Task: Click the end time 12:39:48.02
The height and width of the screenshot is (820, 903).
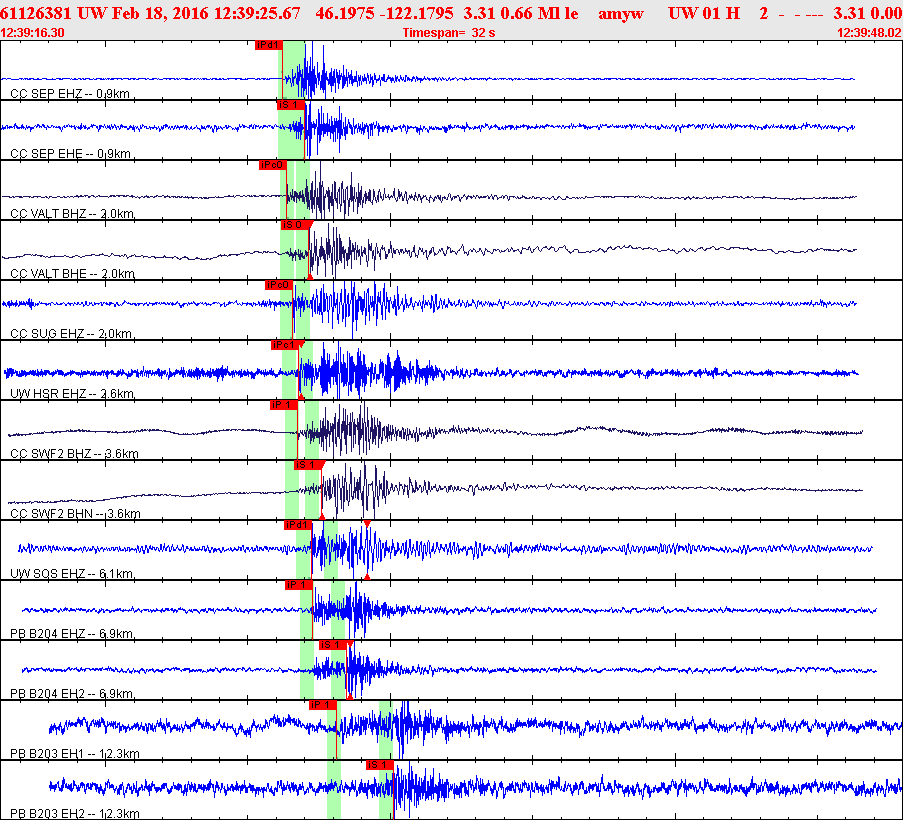Action: (x=870, y=33)
